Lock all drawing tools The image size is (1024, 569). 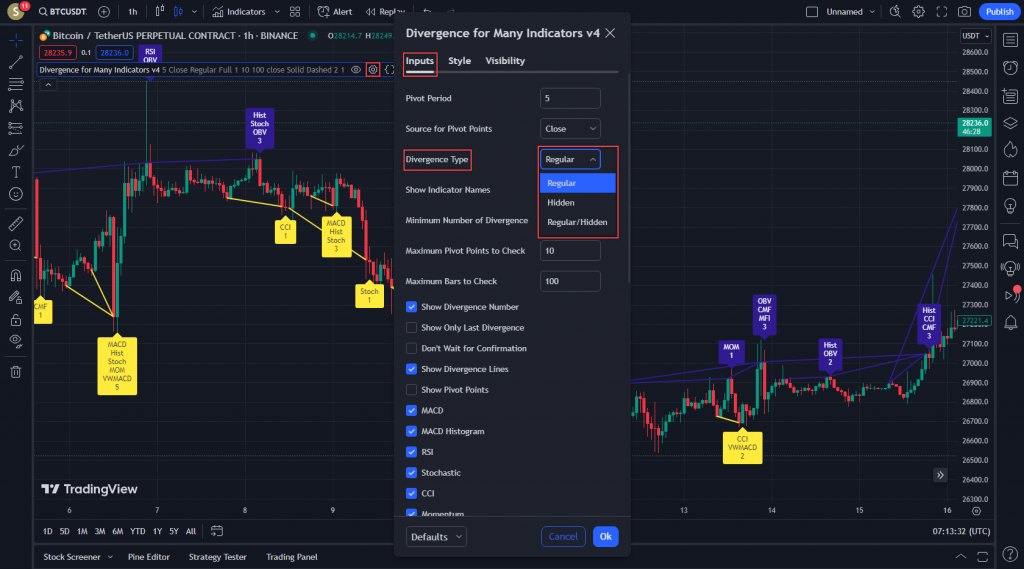(16, 319)
